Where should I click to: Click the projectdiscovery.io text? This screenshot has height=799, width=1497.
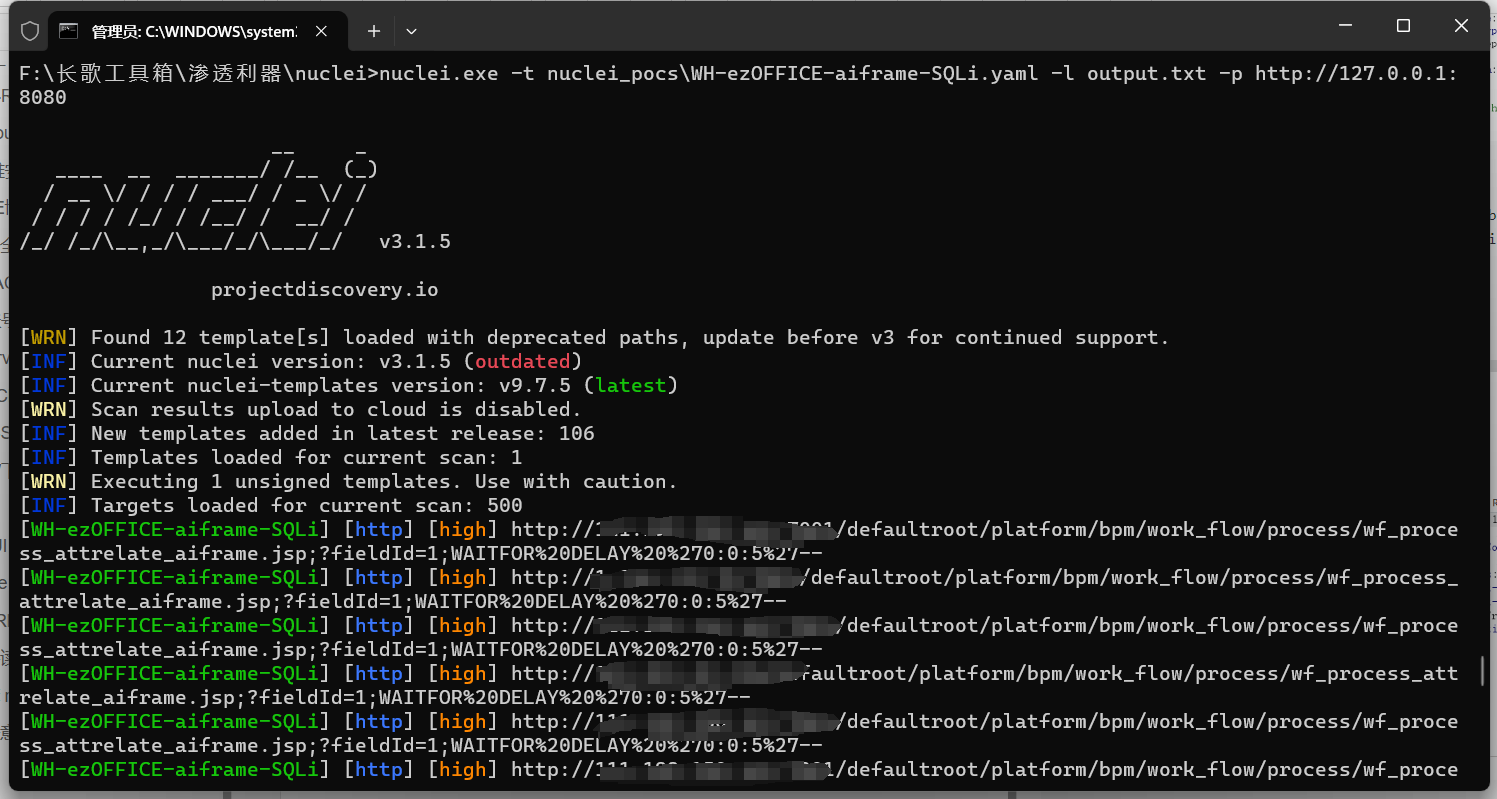[x=325, y=290]
